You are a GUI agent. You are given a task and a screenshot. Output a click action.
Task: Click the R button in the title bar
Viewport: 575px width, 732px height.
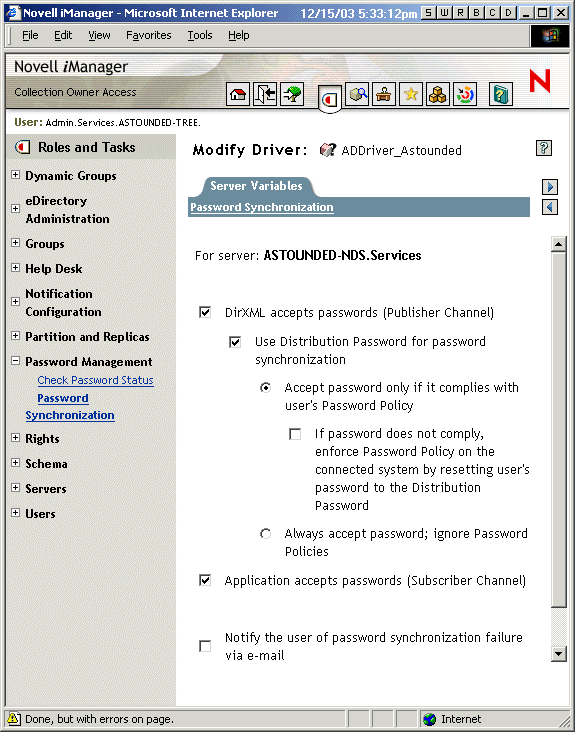tap(460, 13)
